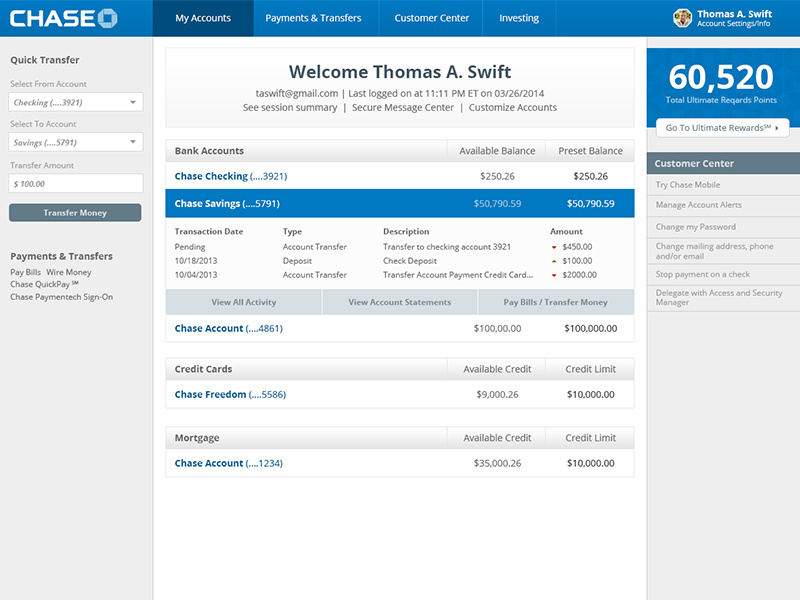Screen dimensions: 800x600
Task: Click View All Activity button
Action: click(x=243, y=302)
